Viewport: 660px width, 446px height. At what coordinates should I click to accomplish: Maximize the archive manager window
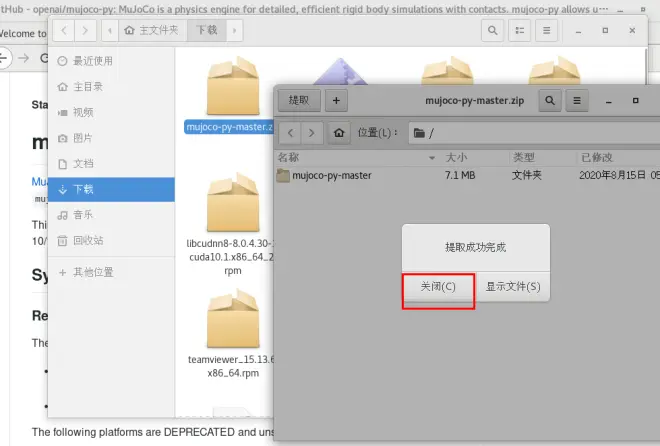tap(636, 101)
